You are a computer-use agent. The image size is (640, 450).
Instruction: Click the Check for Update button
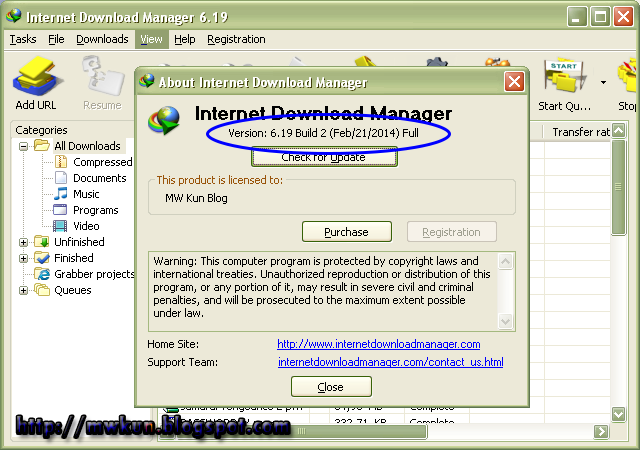click(324, 157)
